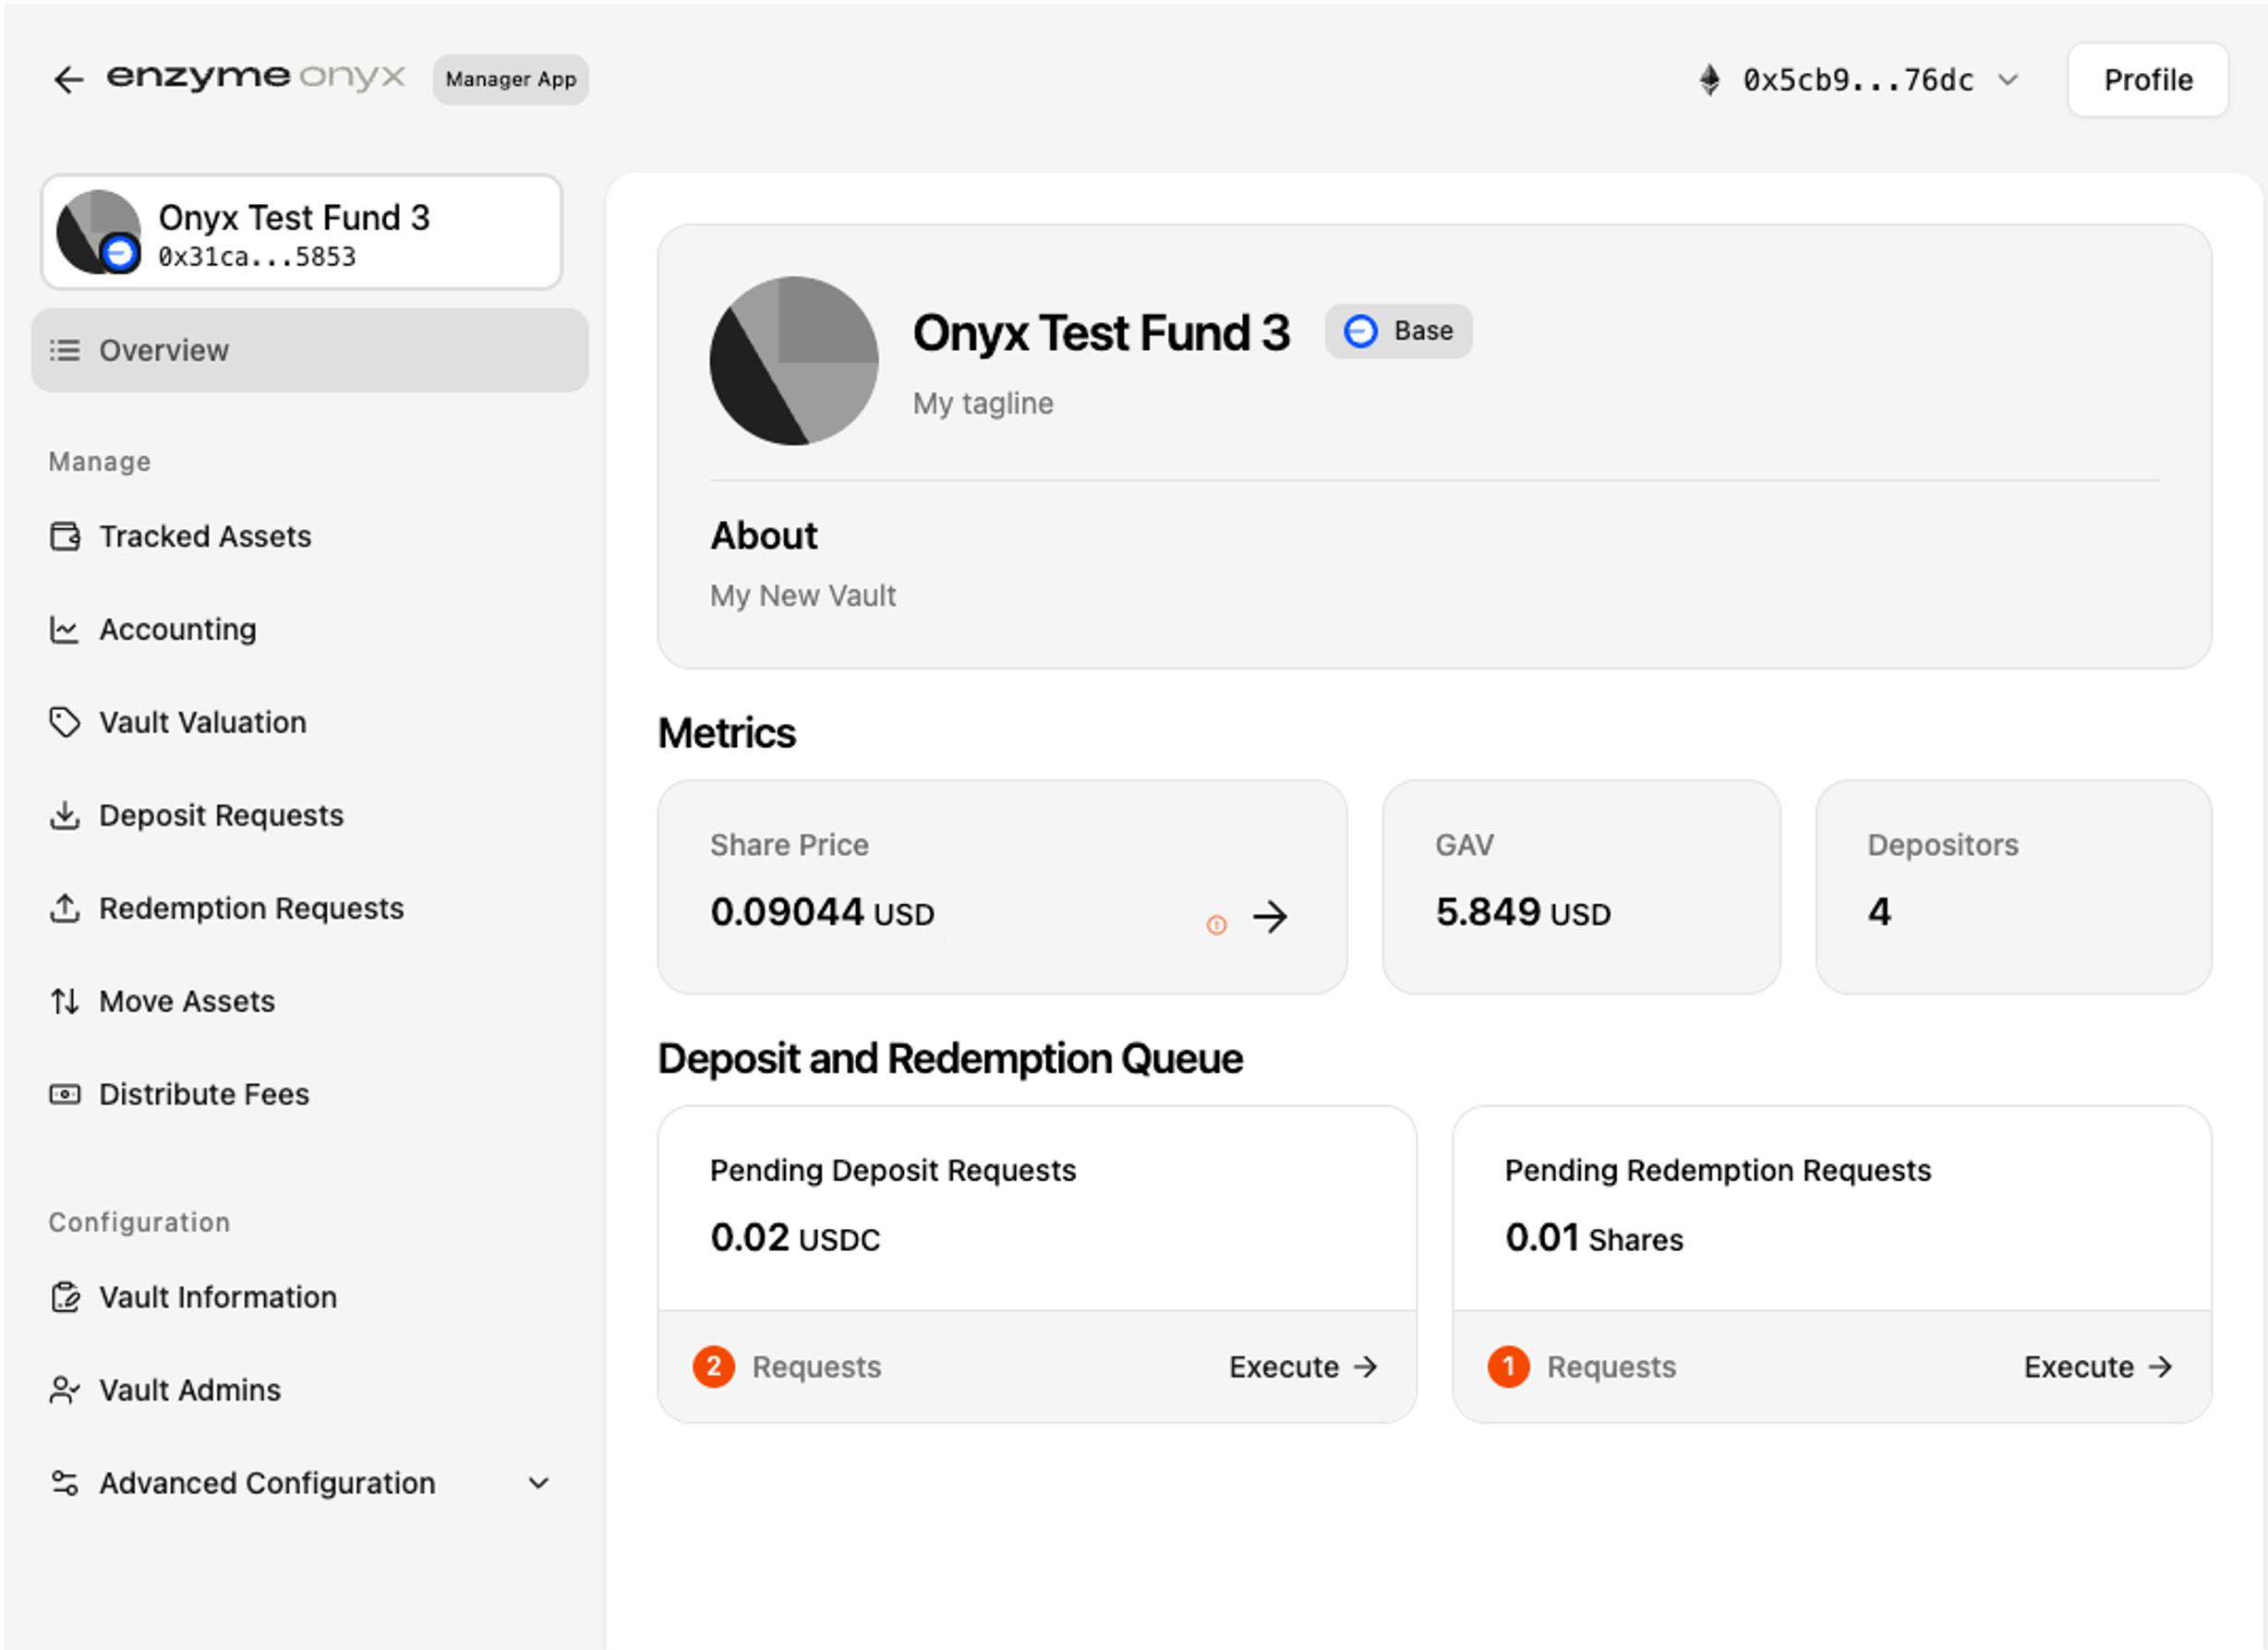
Task: Go to Vault Admins page
Action: (189, 1390)
